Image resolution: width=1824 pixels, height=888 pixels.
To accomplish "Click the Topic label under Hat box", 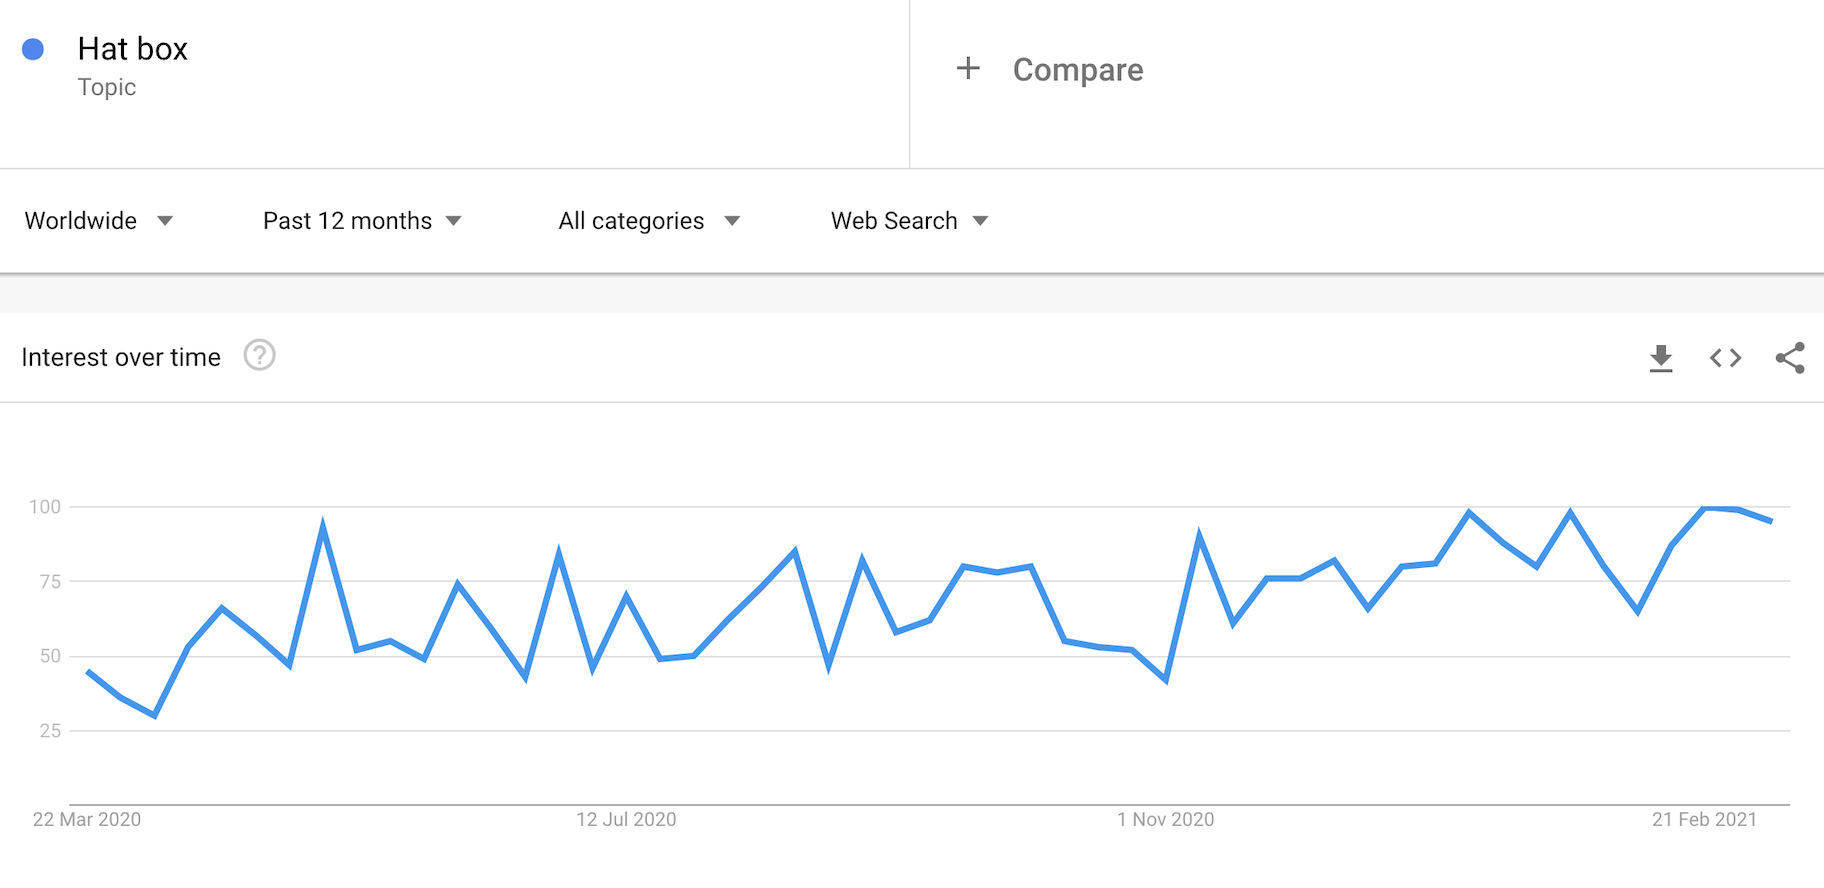I will 107,87.
